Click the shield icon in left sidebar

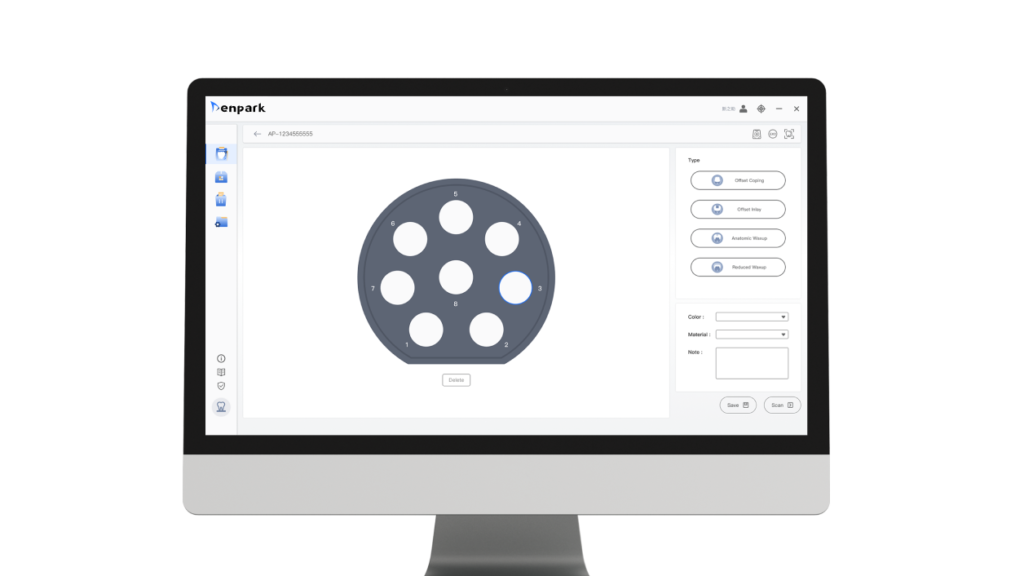221,386
